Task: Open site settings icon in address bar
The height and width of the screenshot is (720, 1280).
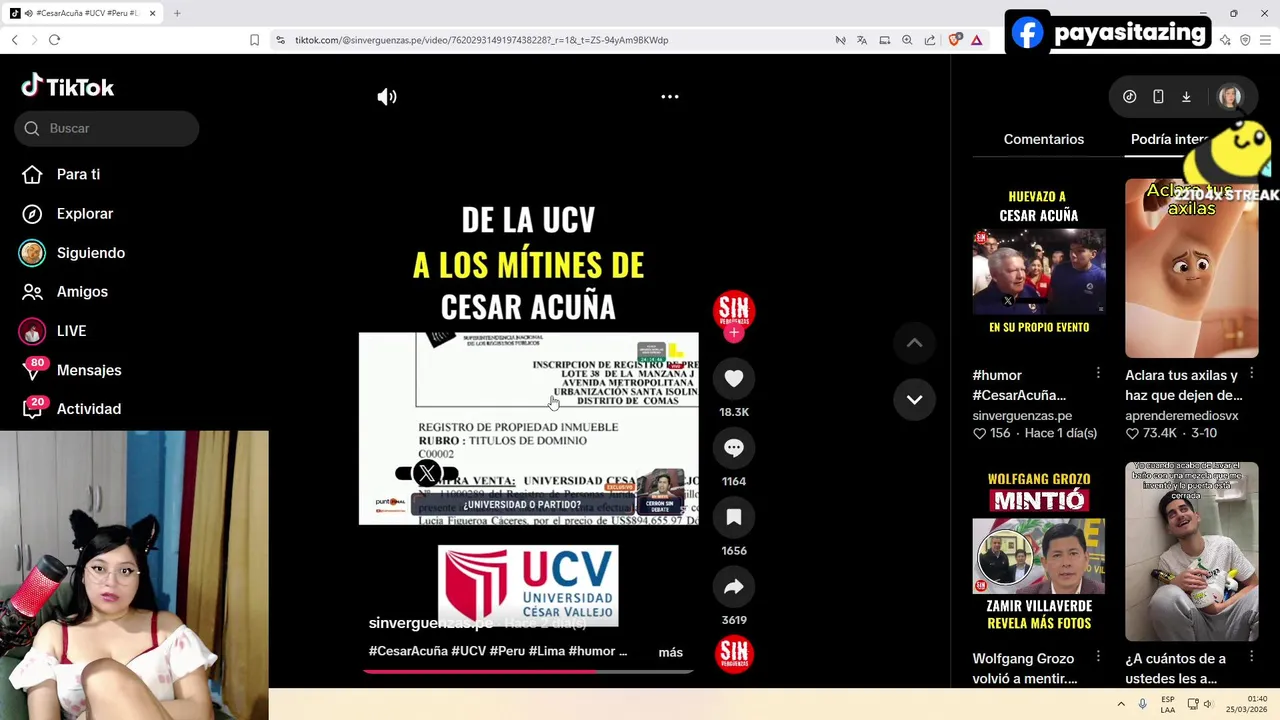Action: click(x=280, y=40)
